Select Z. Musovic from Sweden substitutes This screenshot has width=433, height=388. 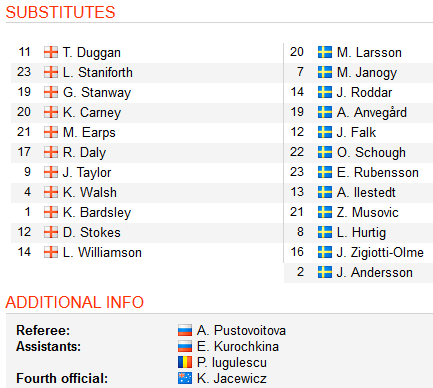tap(368, 212)
